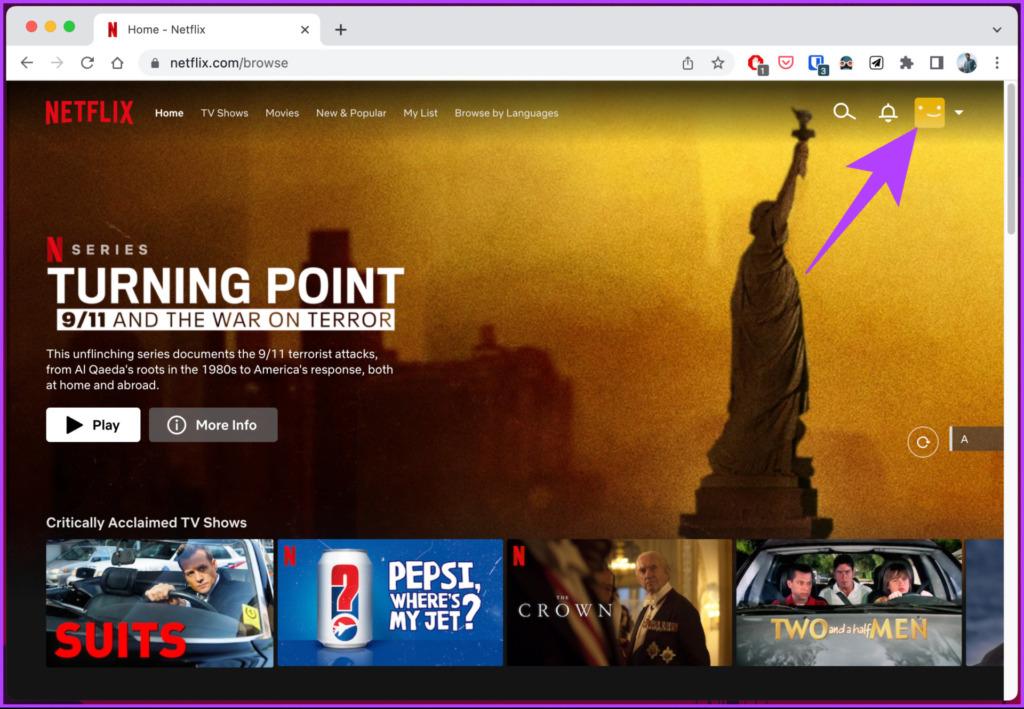Click the share page icon
This screenshot has width=1024, height=709.
click(x=688, y=63)
